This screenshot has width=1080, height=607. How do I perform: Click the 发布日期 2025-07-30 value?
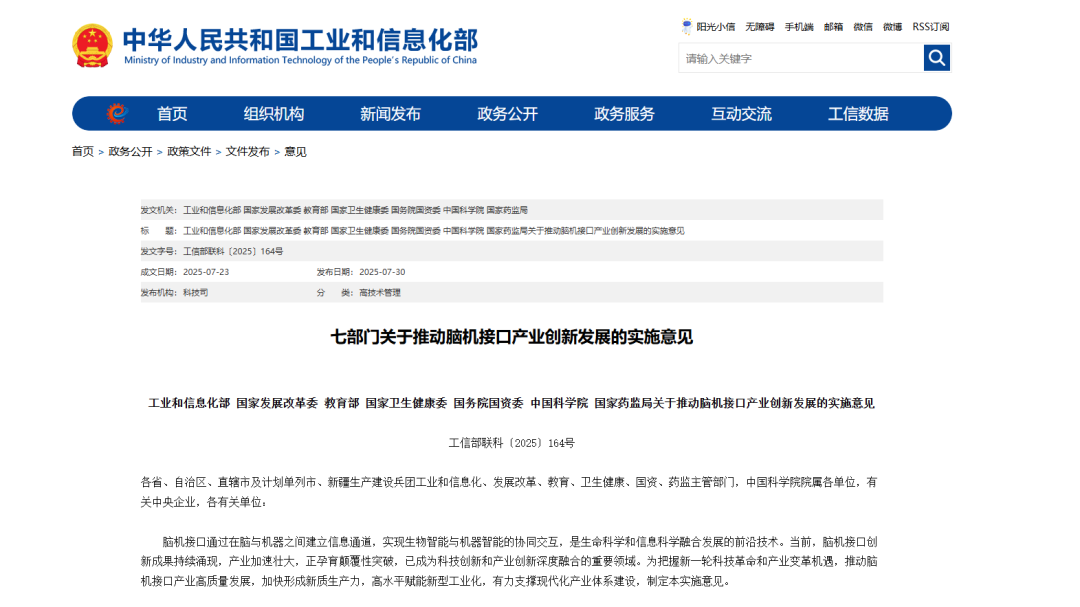coord(382,272)
